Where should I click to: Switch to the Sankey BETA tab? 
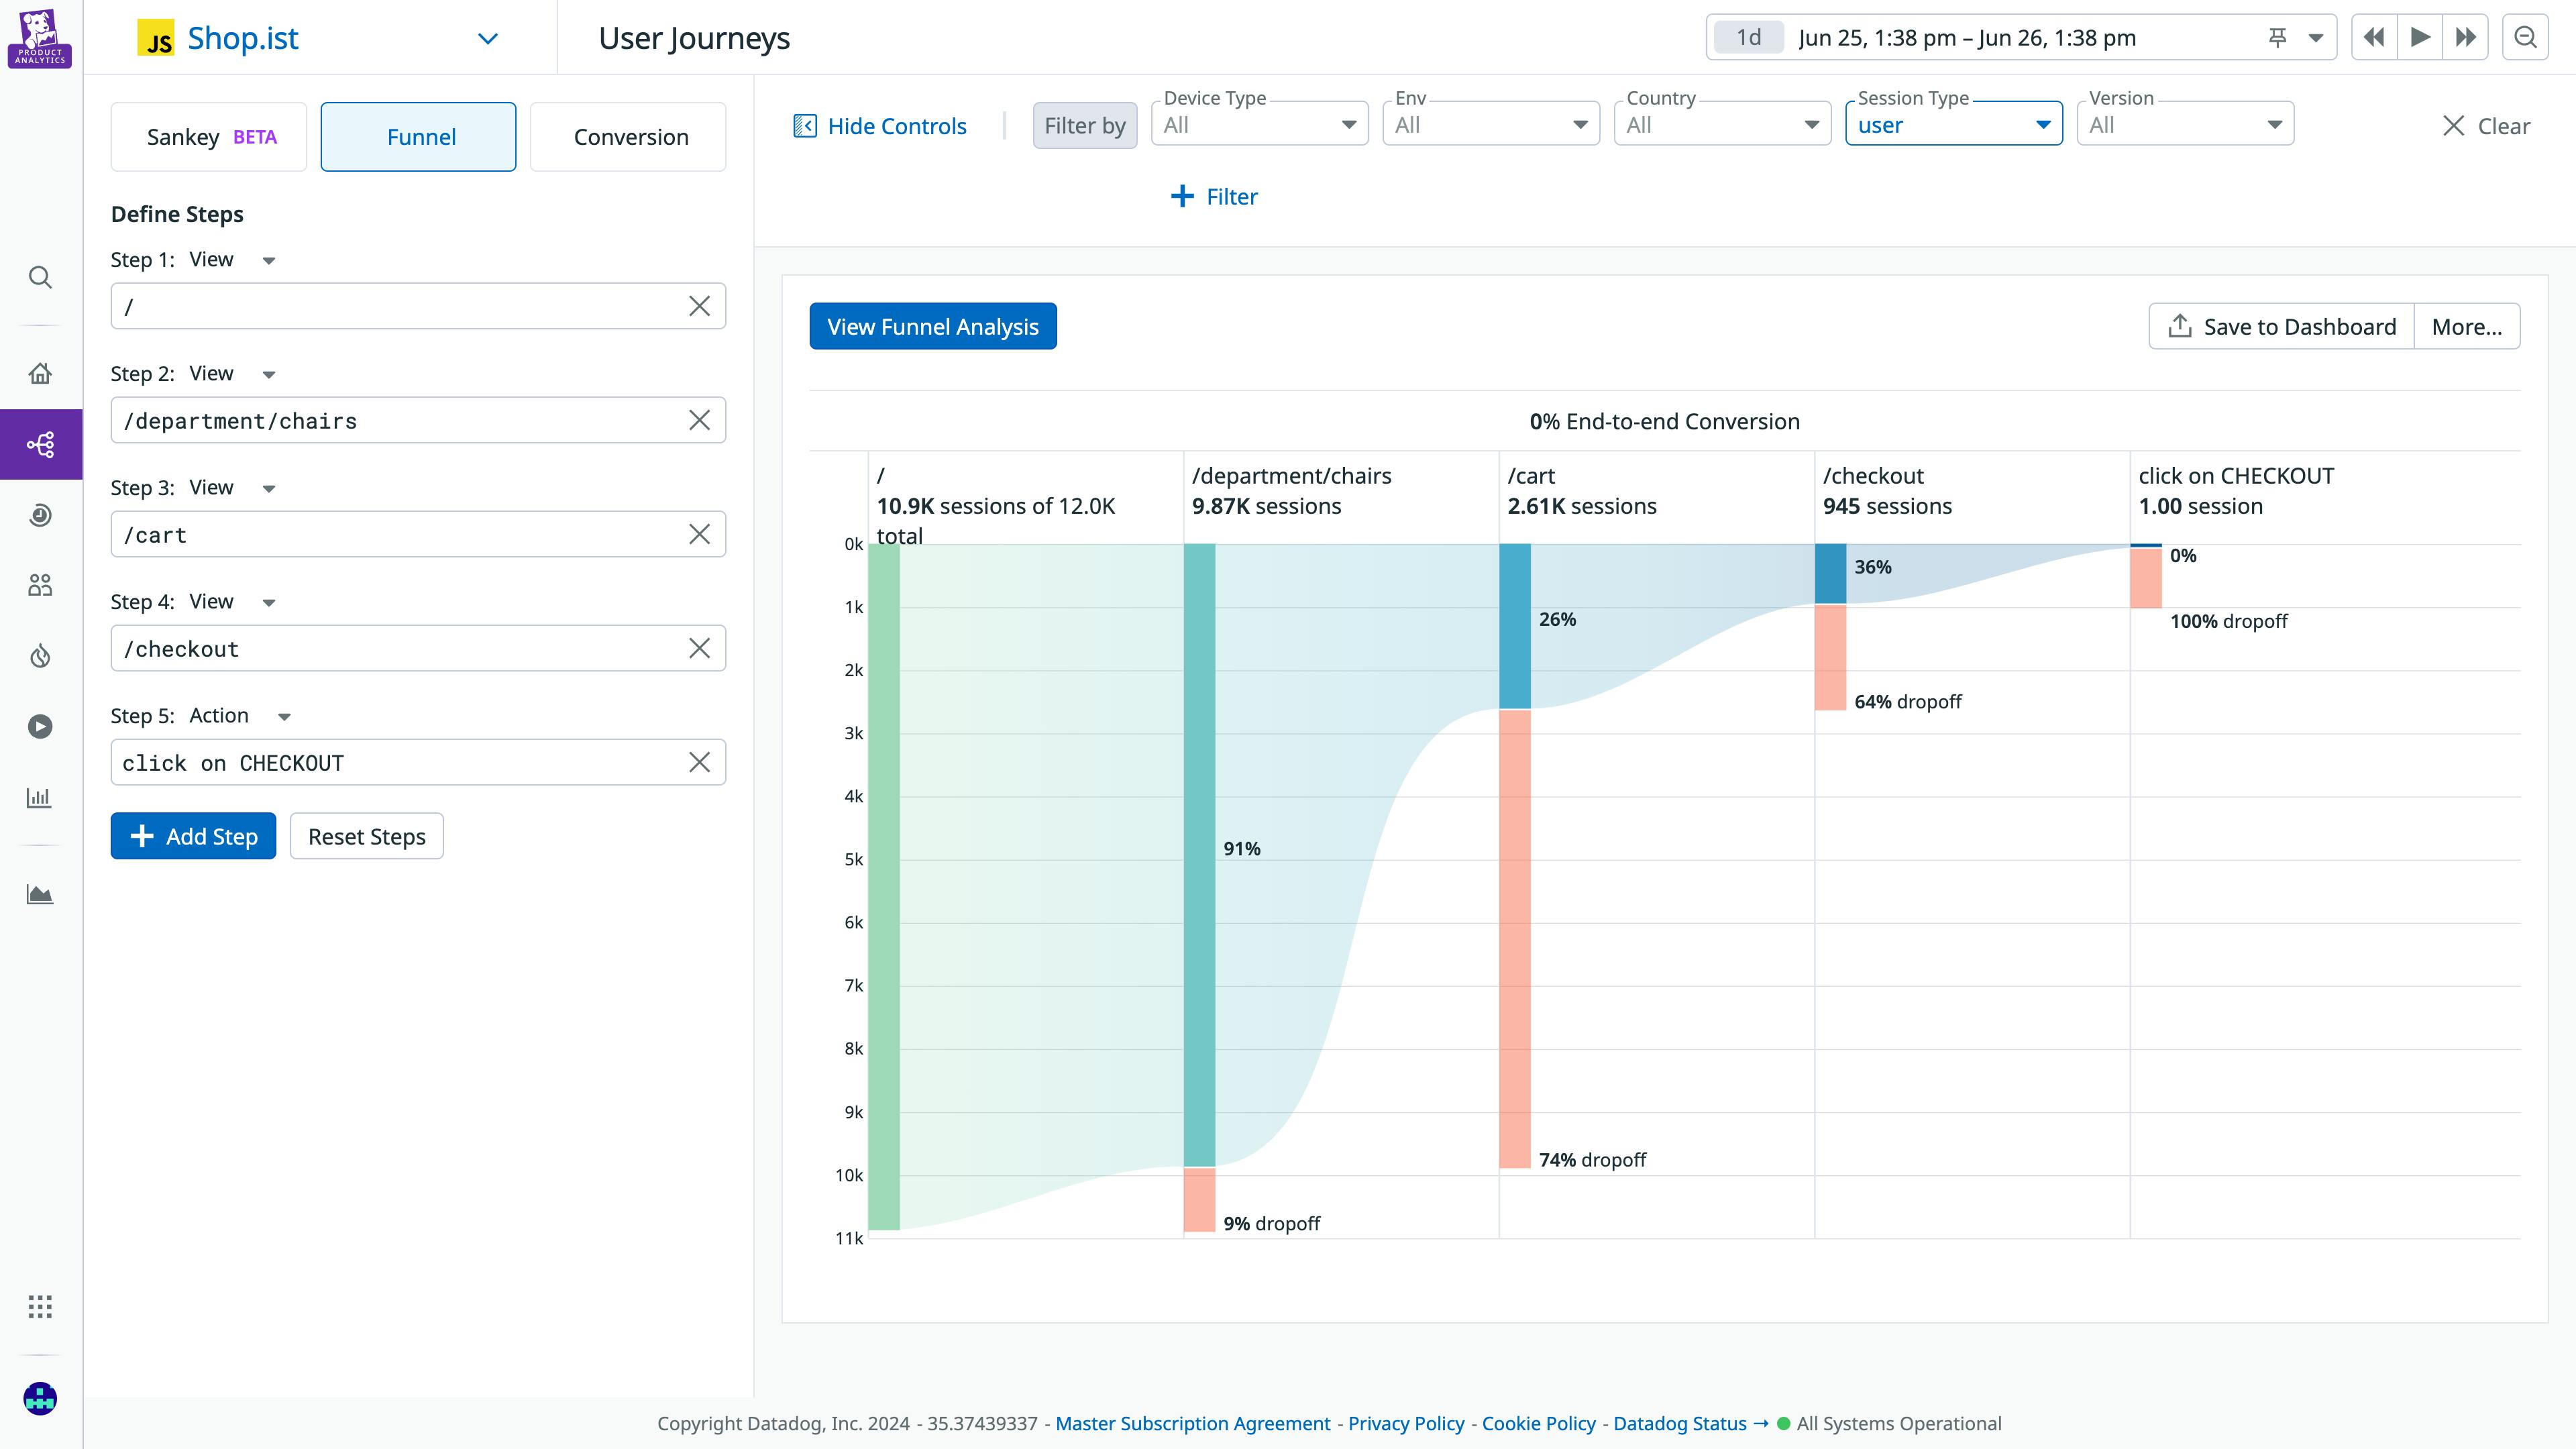[x=209, y=136]
